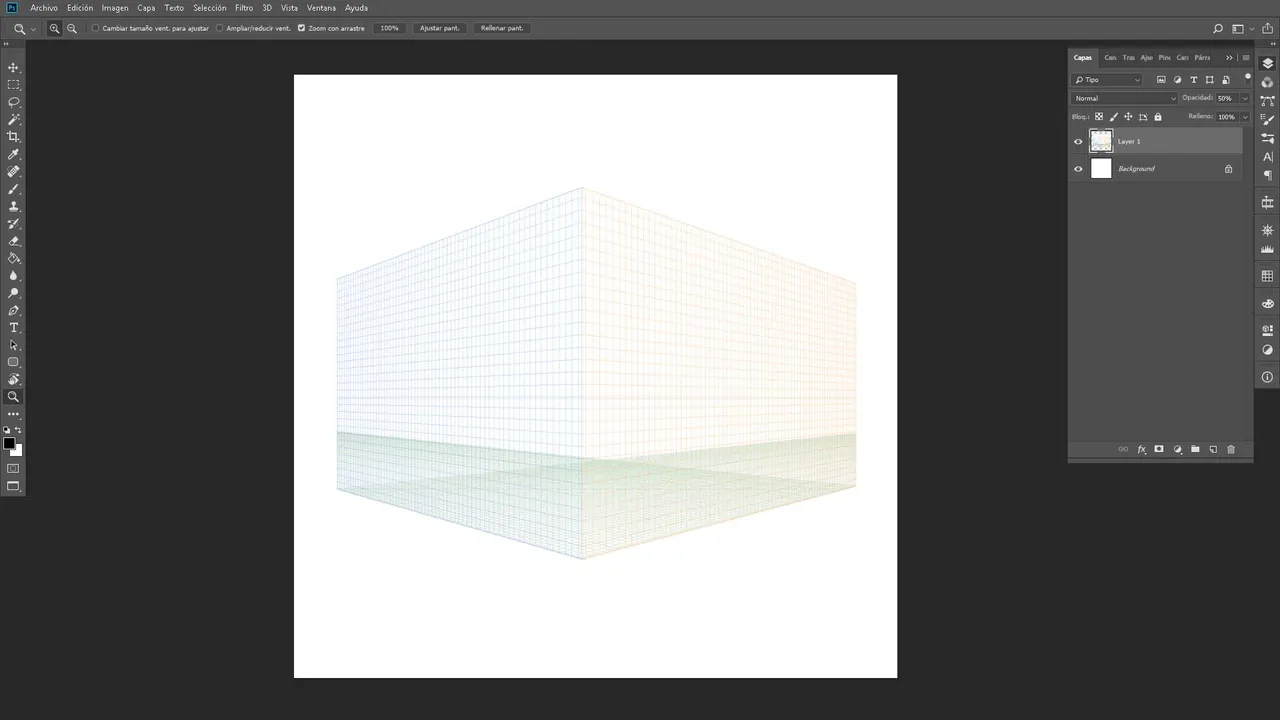Screen dimensions: 1280x720
Task: Click the zoom out magnifier button
Action: [72, 29]
